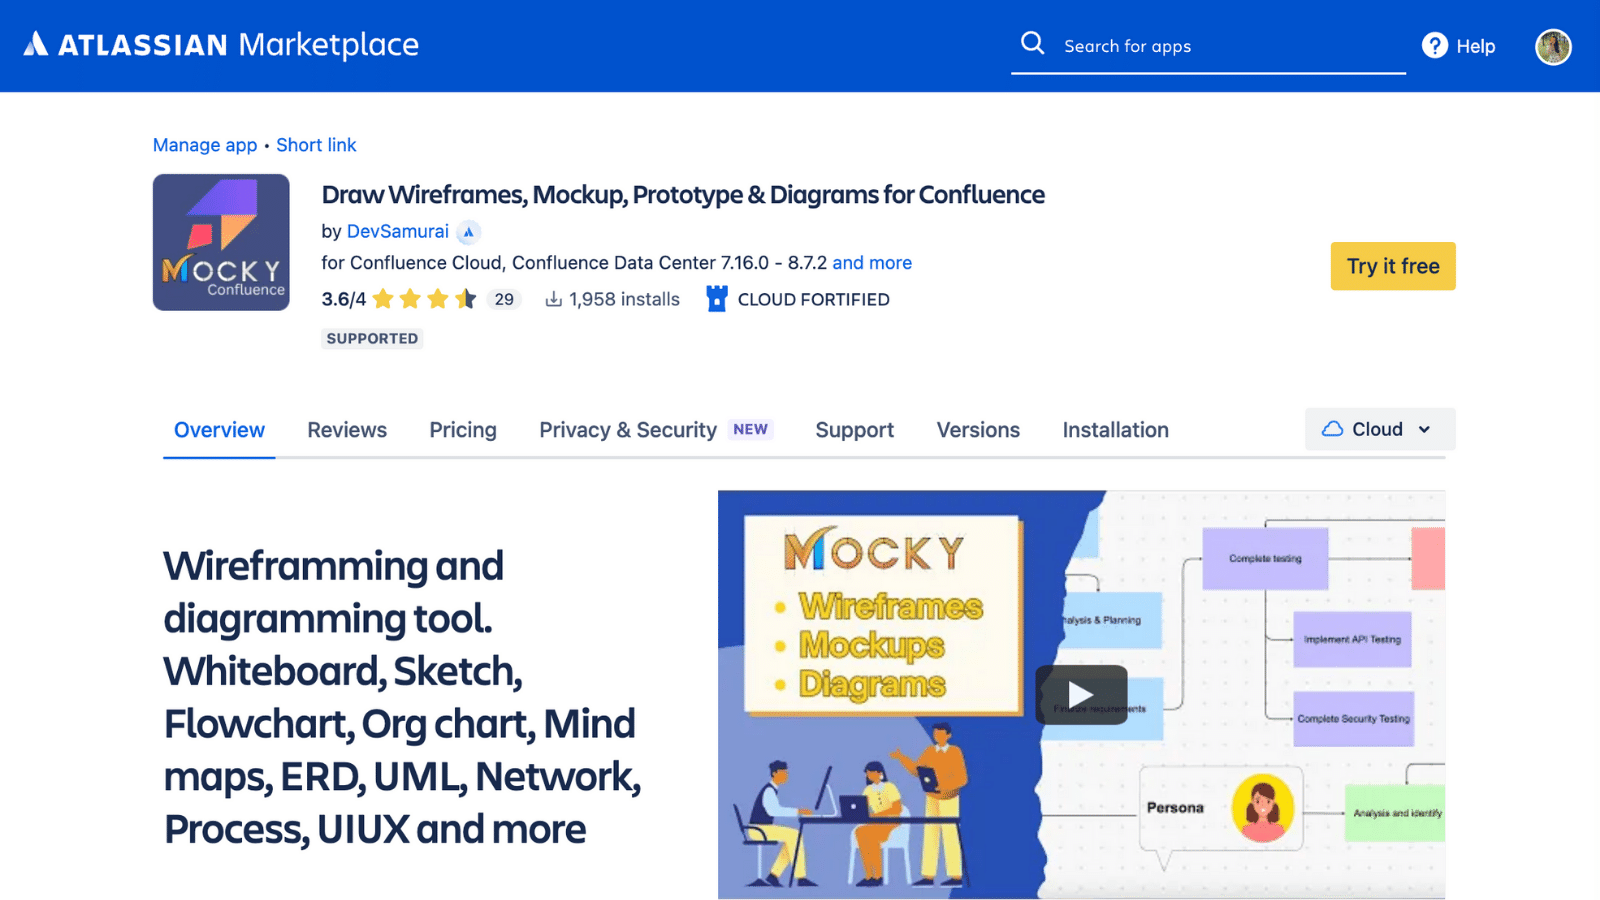
Task: Play the Mocky promo video
Action: (1080, 694)
